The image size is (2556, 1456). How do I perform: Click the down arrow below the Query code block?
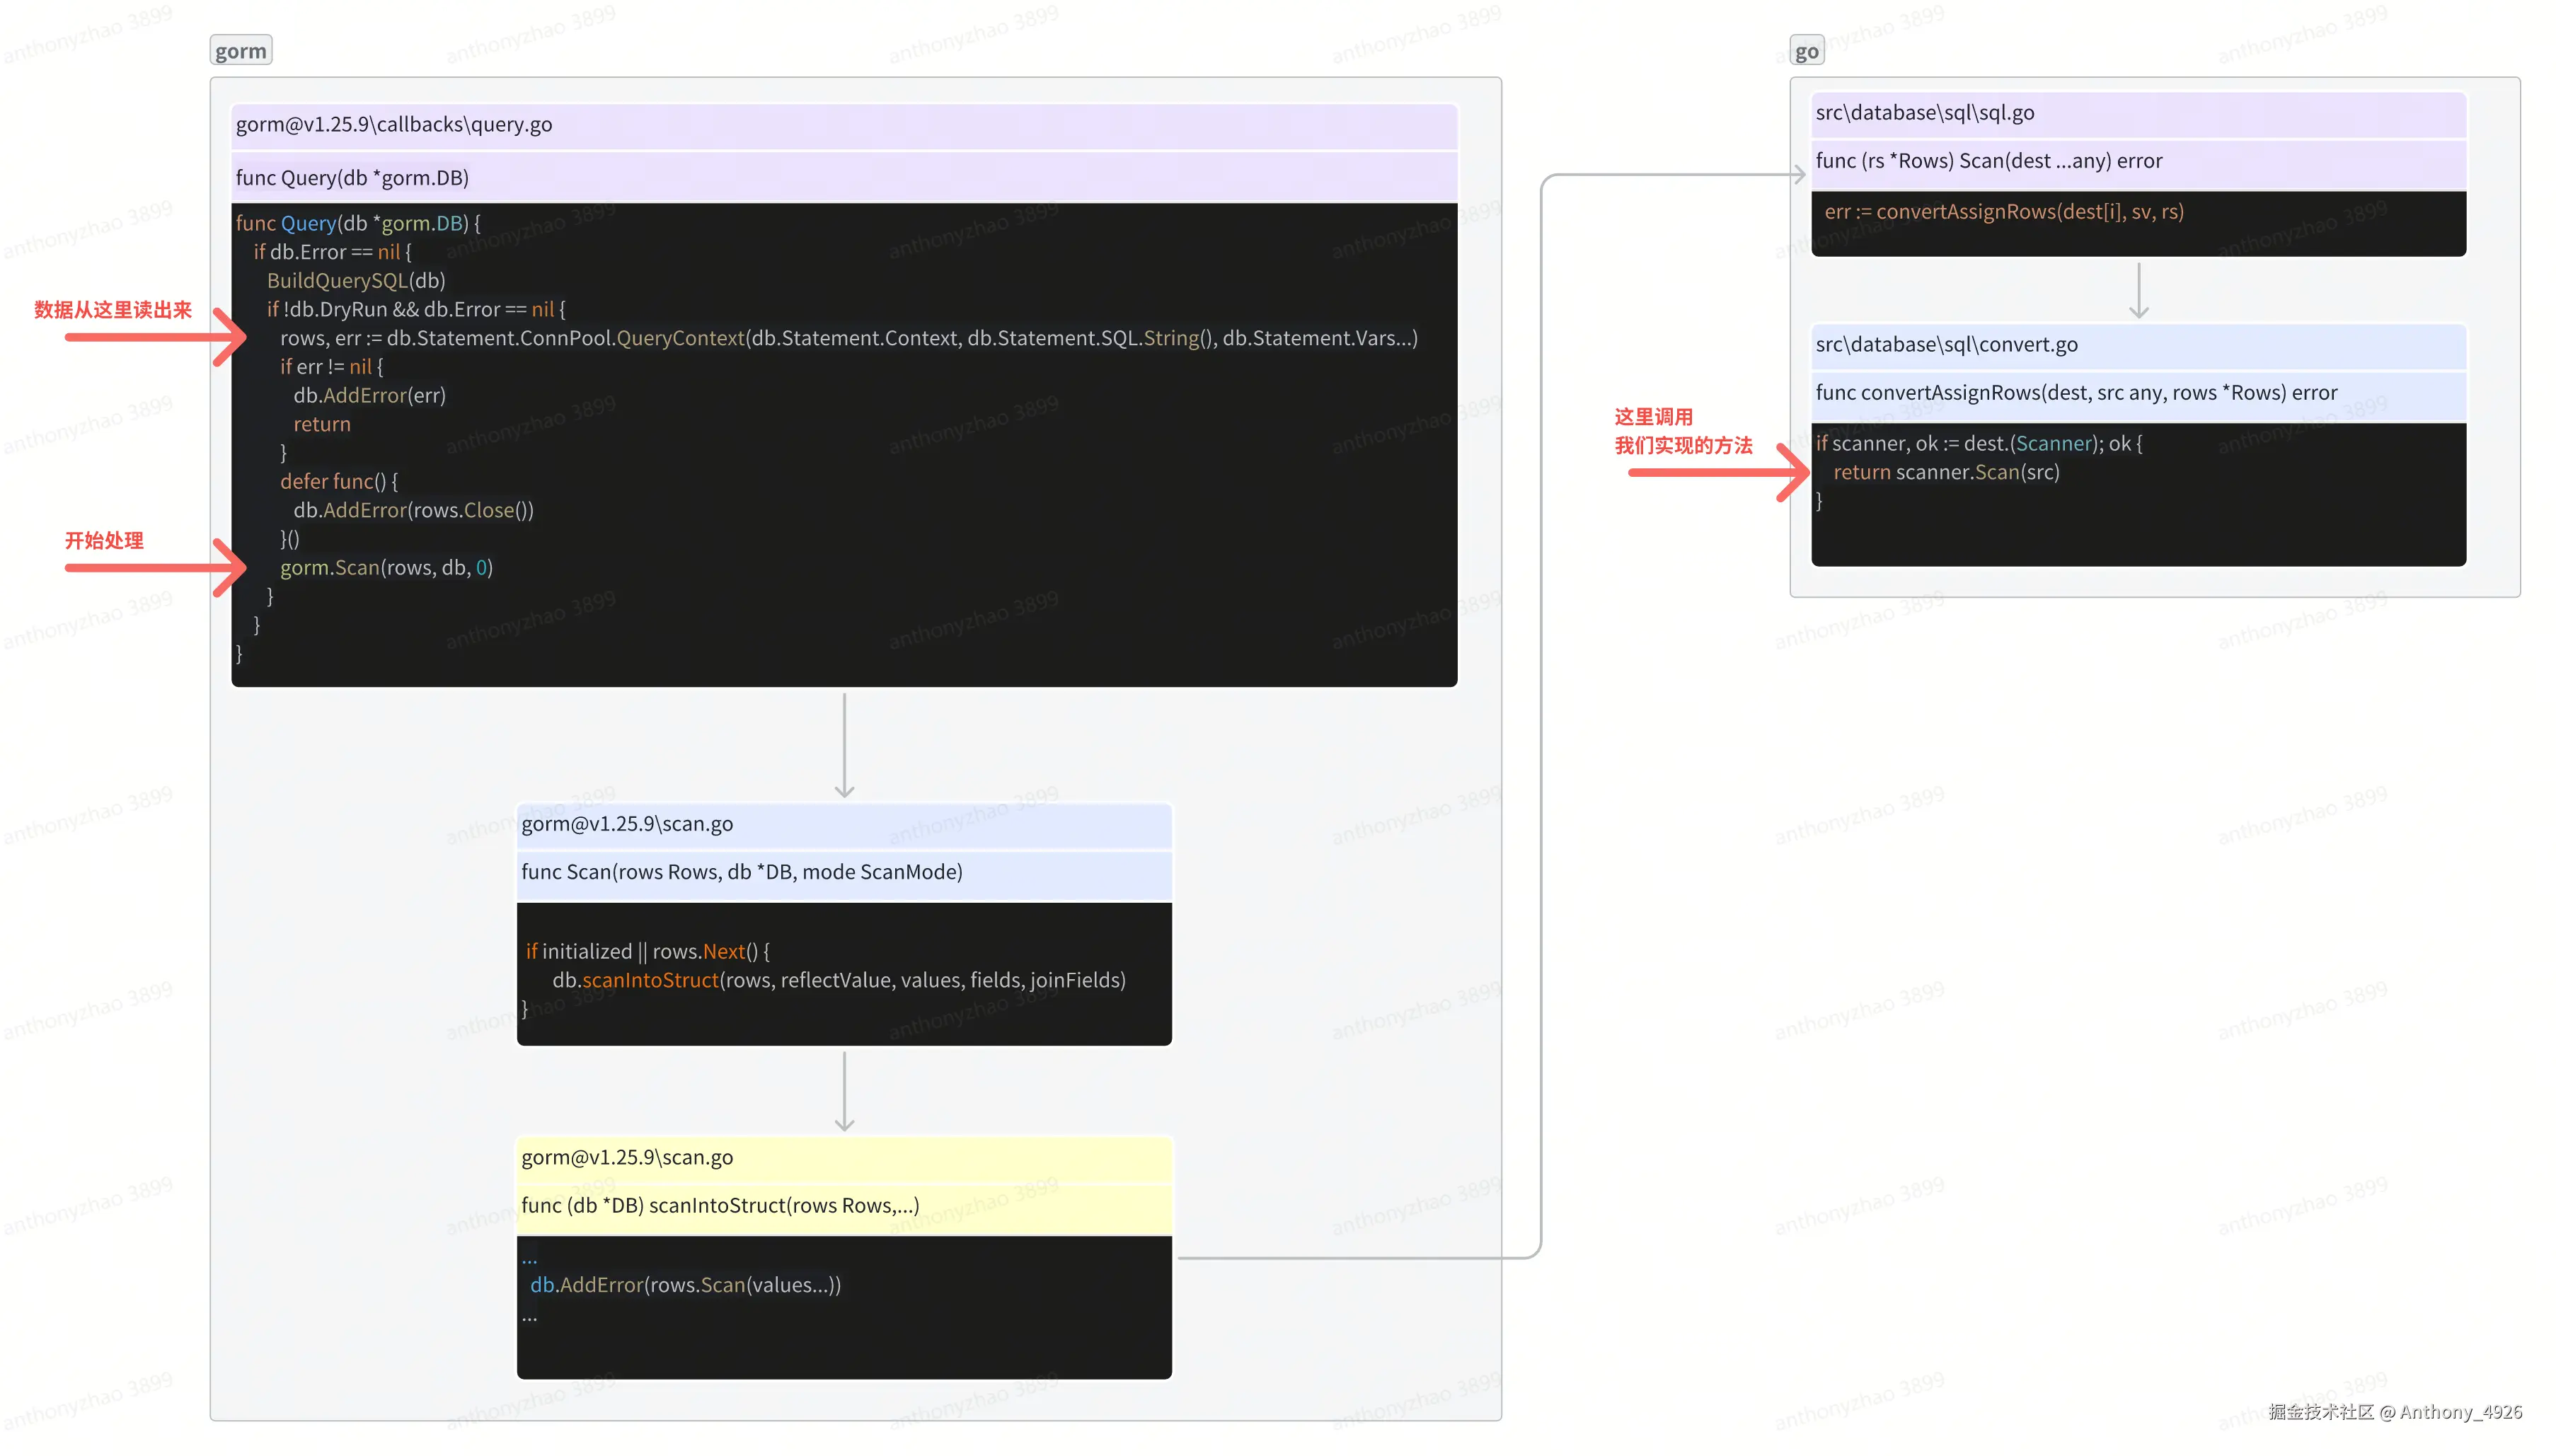[x=844, y=745]
